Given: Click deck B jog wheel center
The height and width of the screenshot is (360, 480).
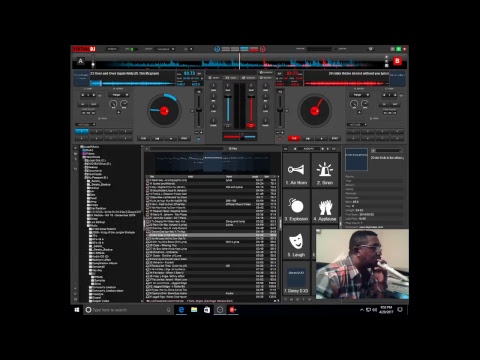Looking at the screenshot, I should point(315,111).
